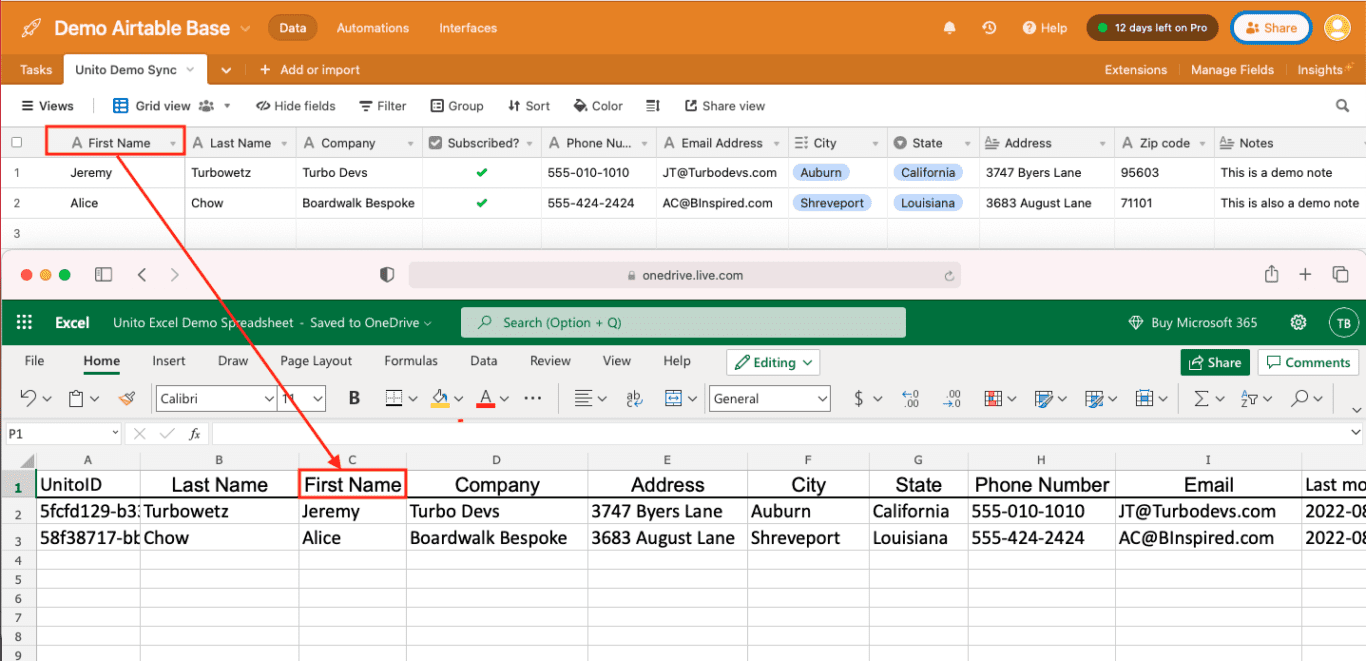Click AutoSum sigma icon in Excel
1366x661 pixels.
[1201, 398]
